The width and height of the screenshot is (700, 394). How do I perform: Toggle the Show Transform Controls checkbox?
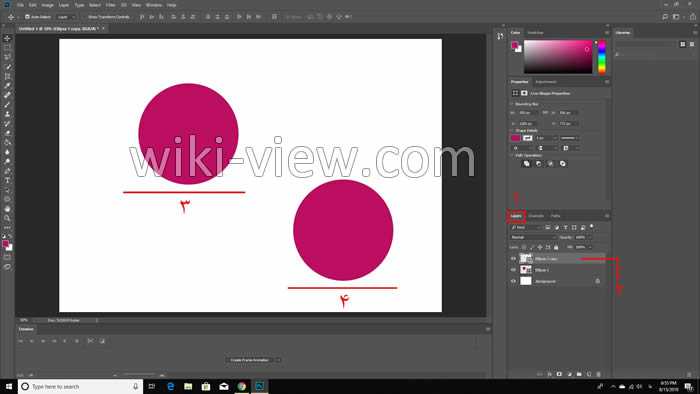point(85,17)
